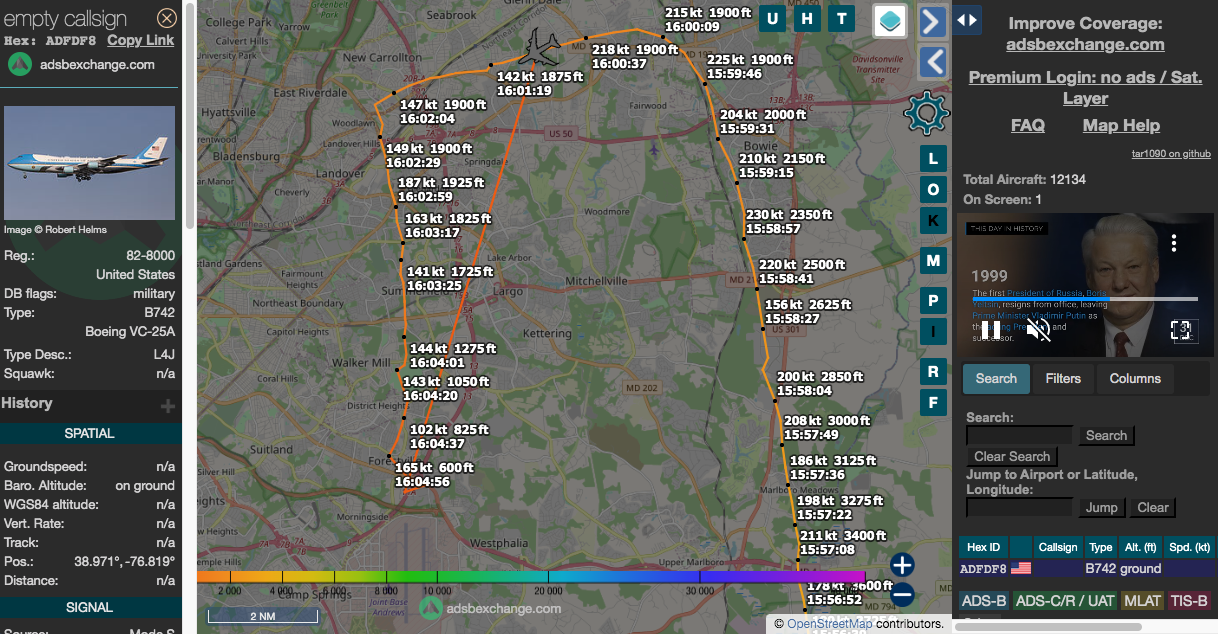Toggle the H map button

[x=807, y=18]
